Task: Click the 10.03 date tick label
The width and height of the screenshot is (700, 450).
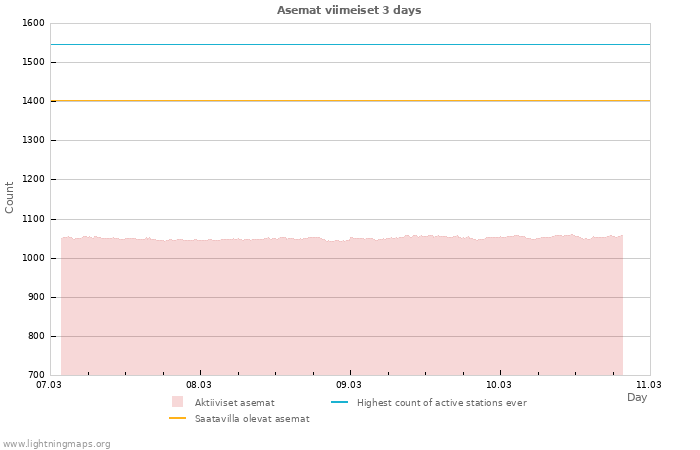Action: point(499,384)
